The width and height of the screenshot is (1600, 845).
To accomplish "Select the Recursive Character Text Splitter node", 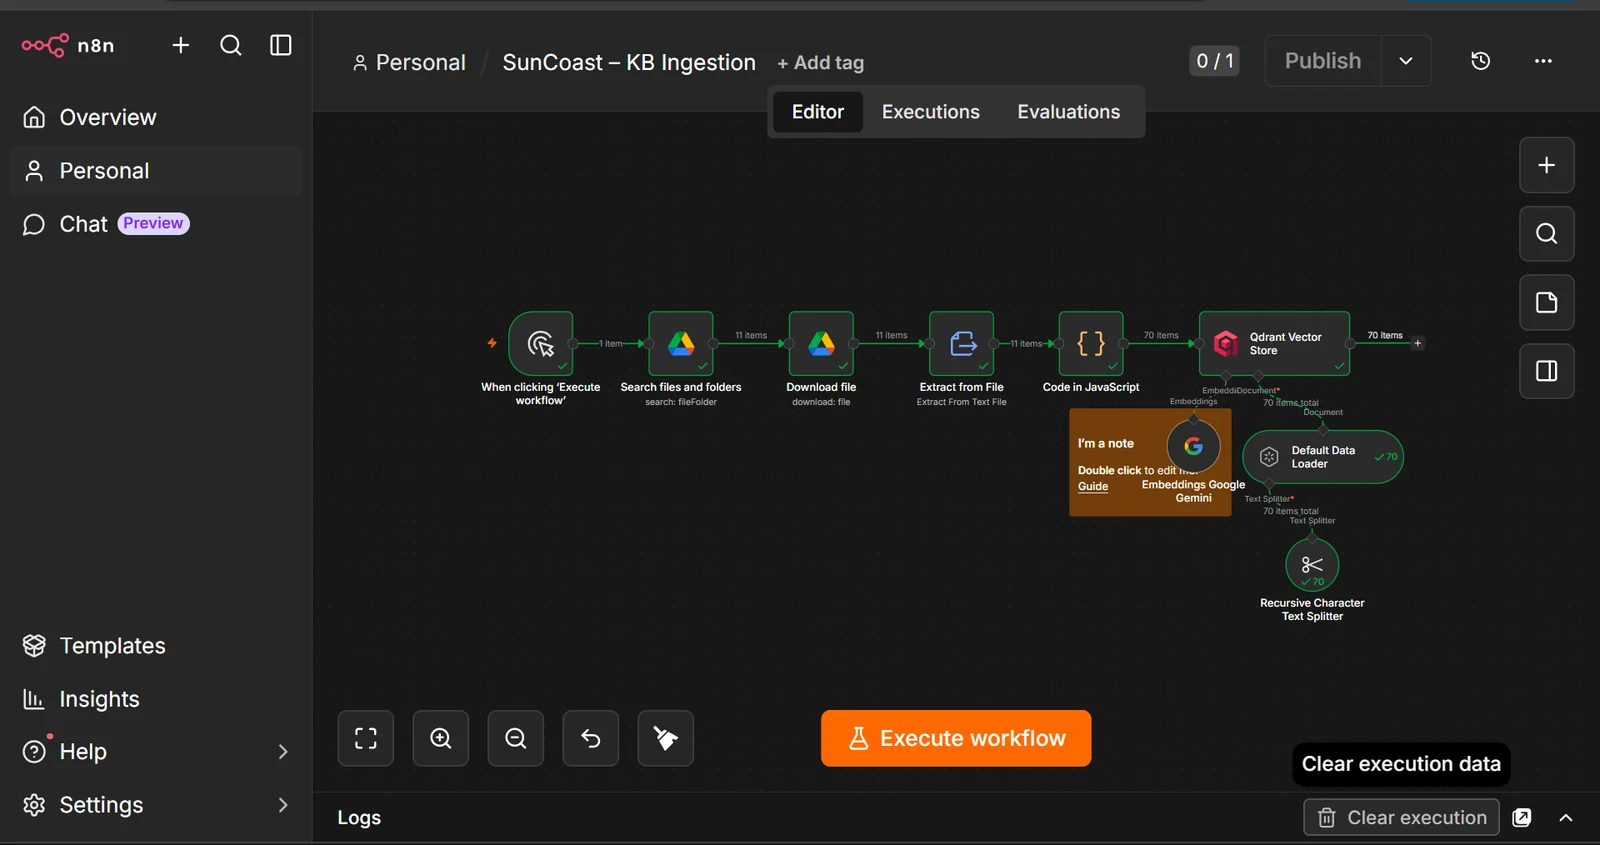I will pos(1312,565).
